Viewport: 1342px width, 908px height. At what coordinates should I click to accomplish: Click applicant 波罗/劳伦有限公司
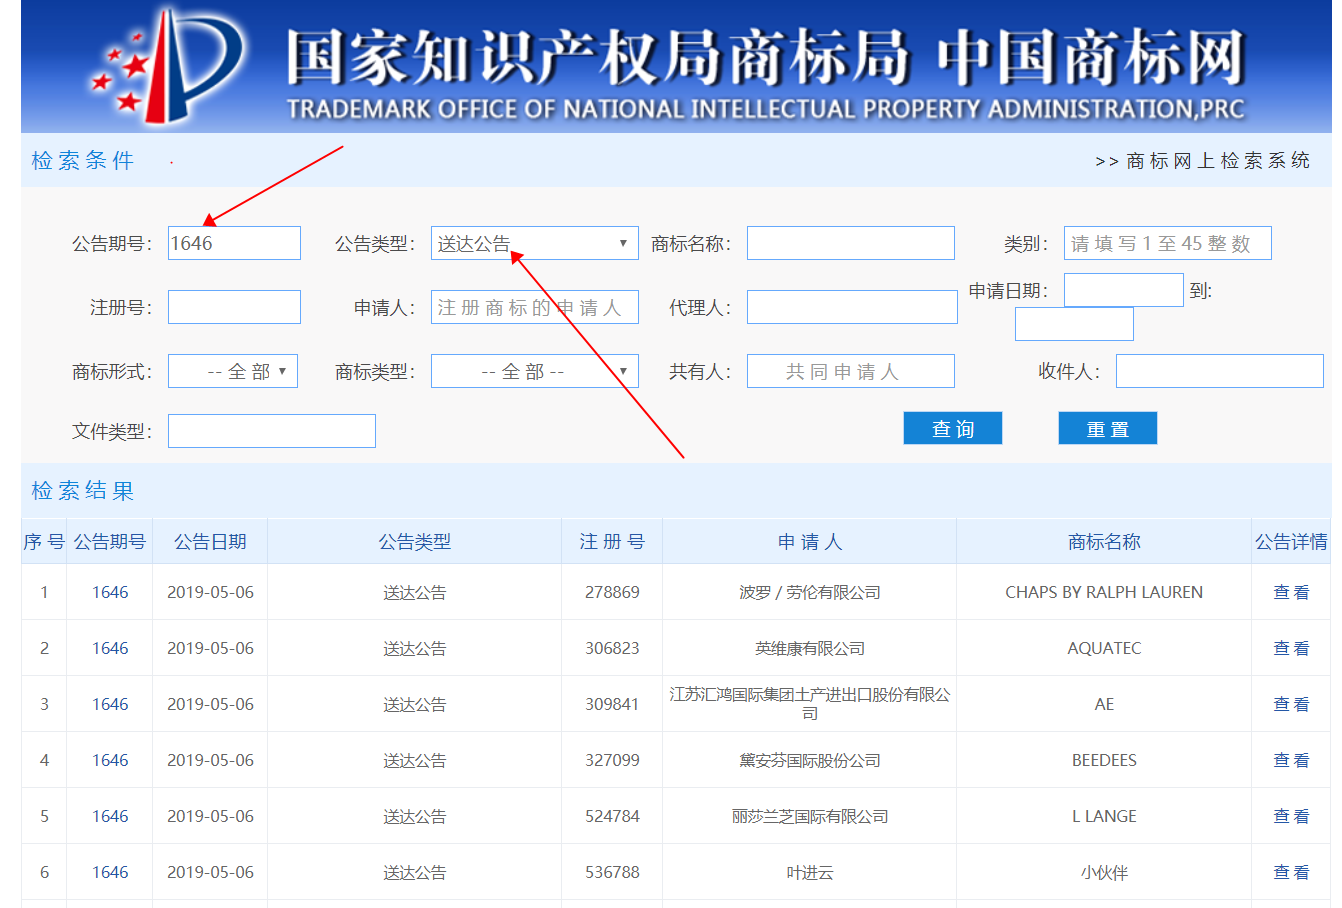coord(810,592)
